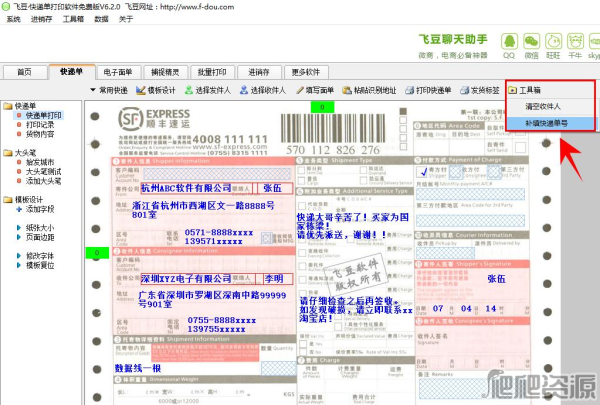Click the sender contact field 张伍
This screenshot has height=405, width=600.
coord(272,188)
